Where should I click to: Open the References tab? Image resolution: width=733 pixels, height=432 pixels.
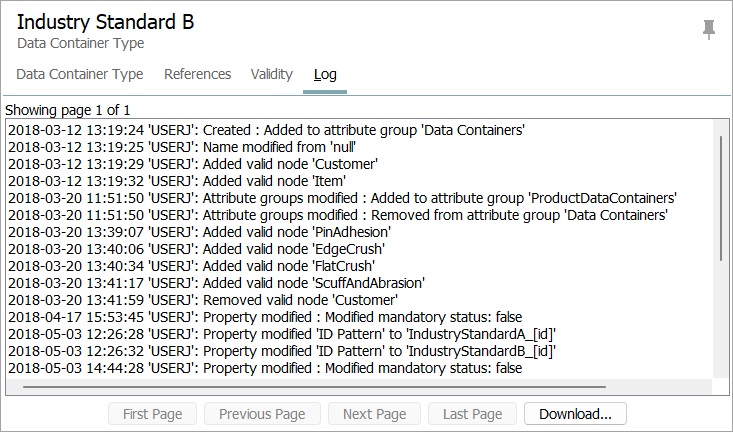[x=197, y=74]
